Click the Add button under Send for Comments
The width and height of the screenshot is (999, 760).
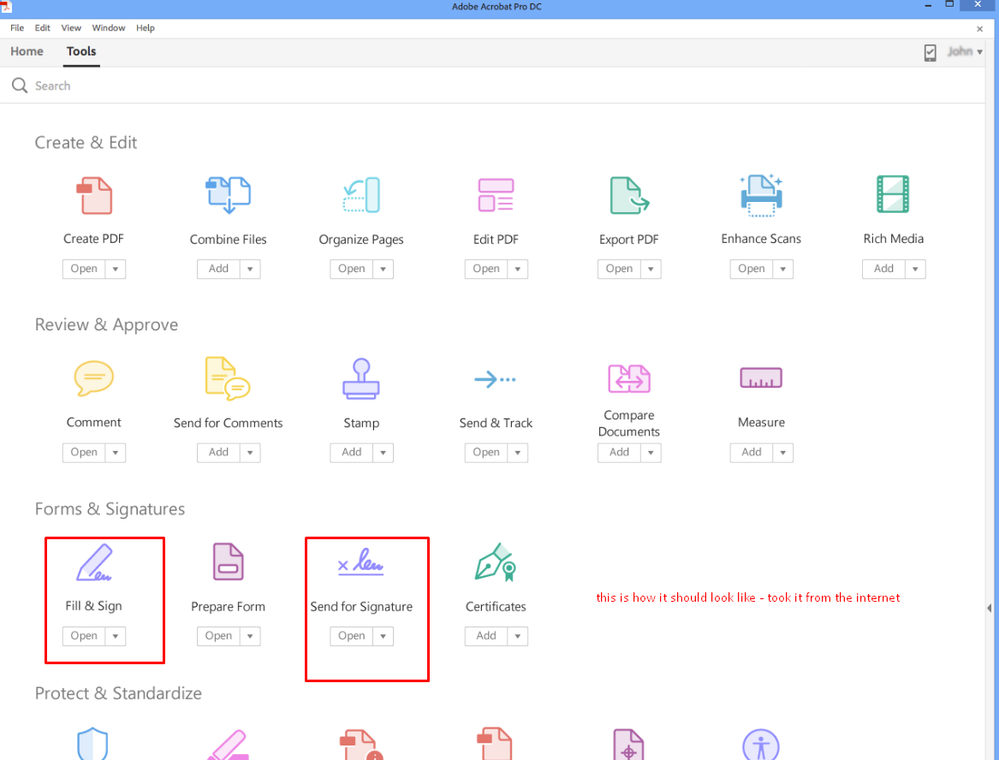pyautogui.click(x=219, y=452)
